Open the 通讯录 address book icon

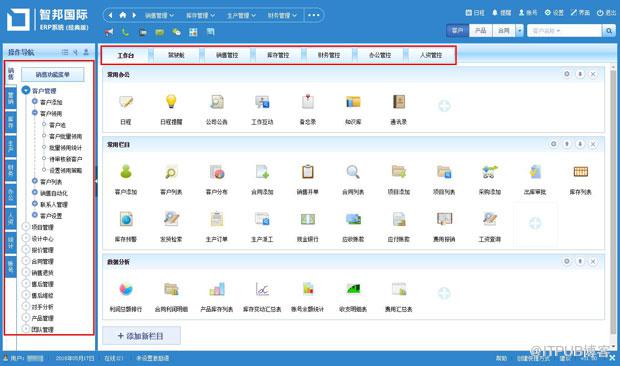click(399, 102)
